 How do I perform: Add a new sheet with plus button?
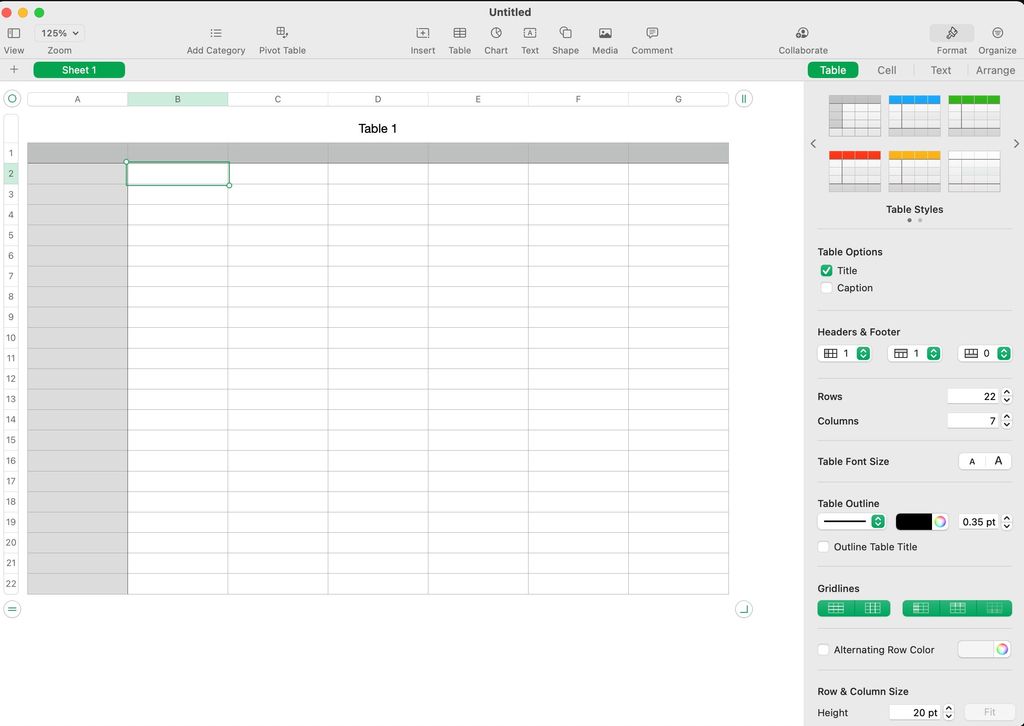click(14, 70)
